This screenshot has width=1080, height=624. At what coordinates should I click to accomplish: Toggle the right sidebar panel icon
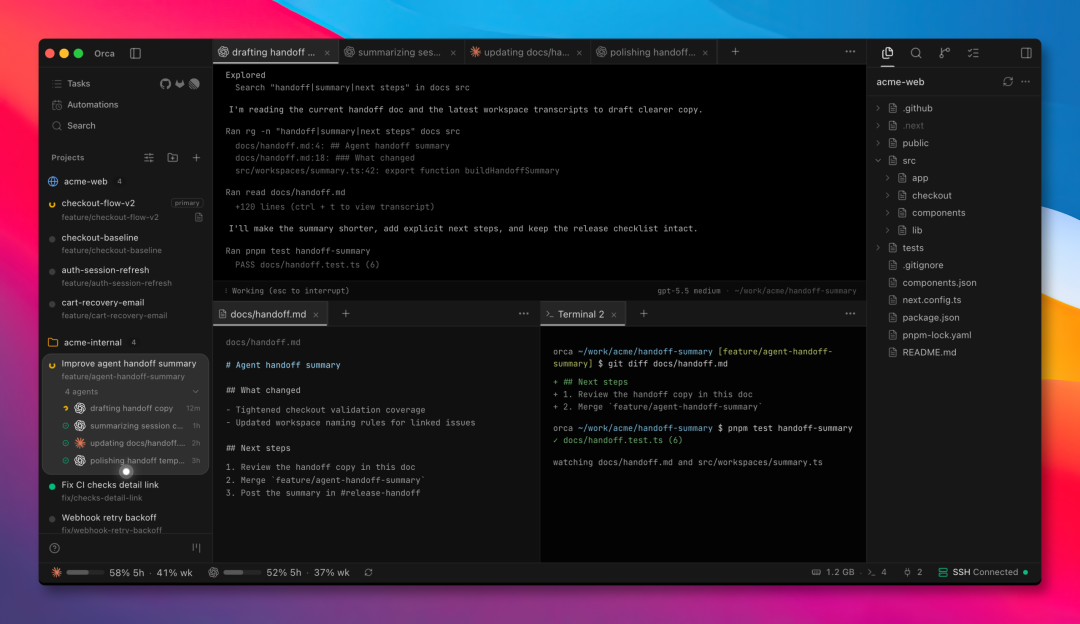pos(1026,52)
